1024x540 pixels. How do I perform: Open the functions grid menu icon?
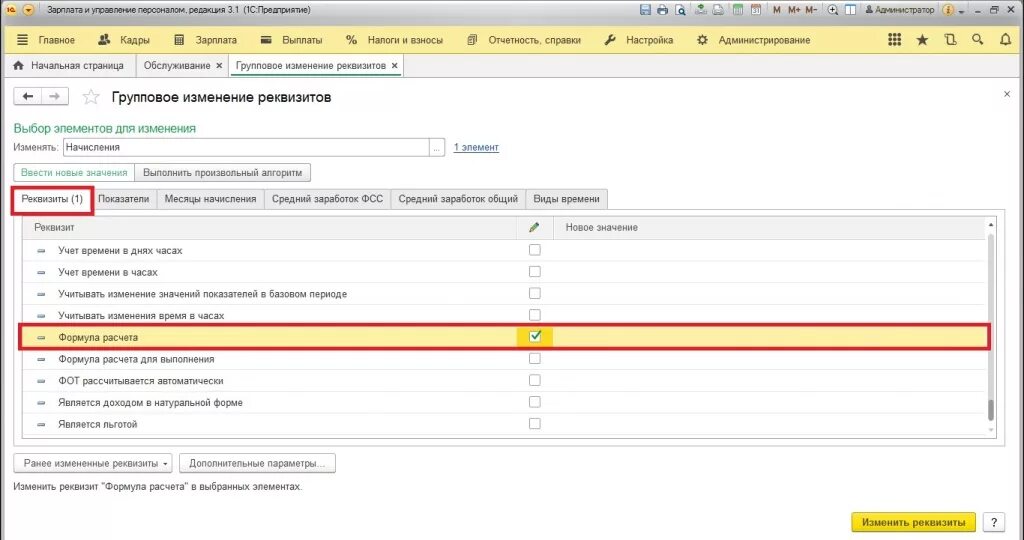click(x=895, y=40)
